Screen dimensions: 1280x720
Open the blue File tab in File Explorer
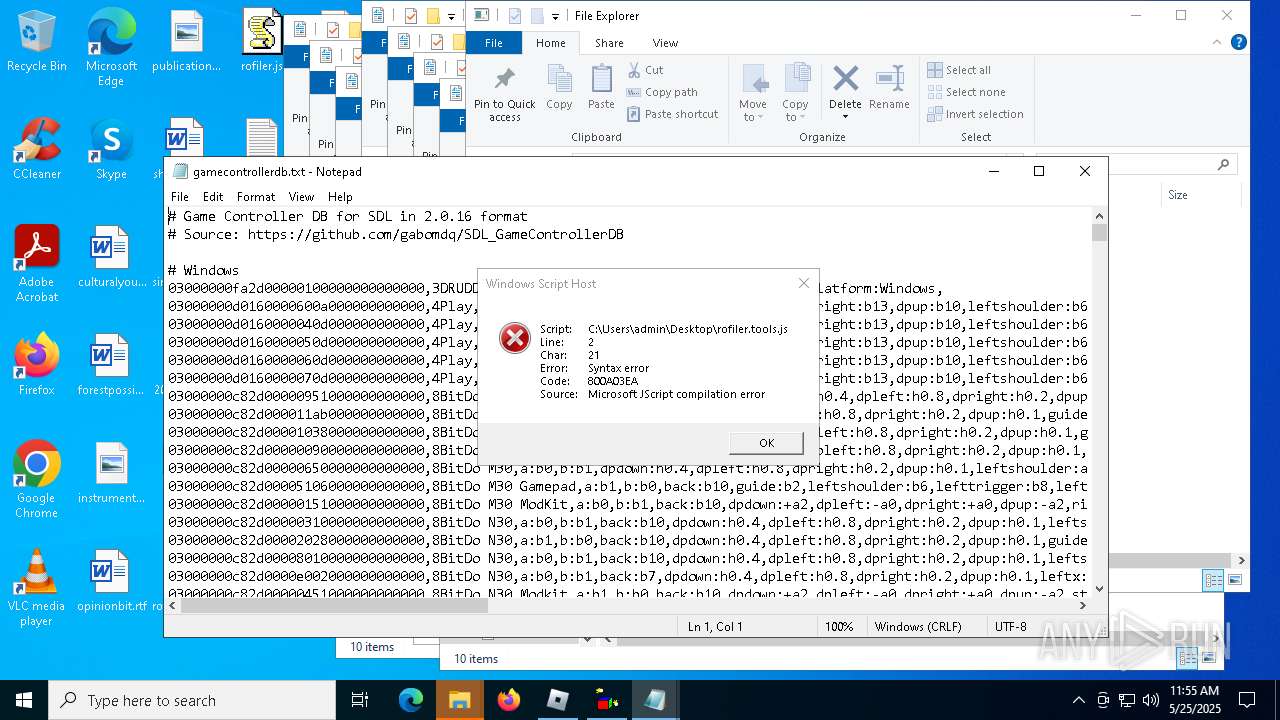tap(494, 43)
